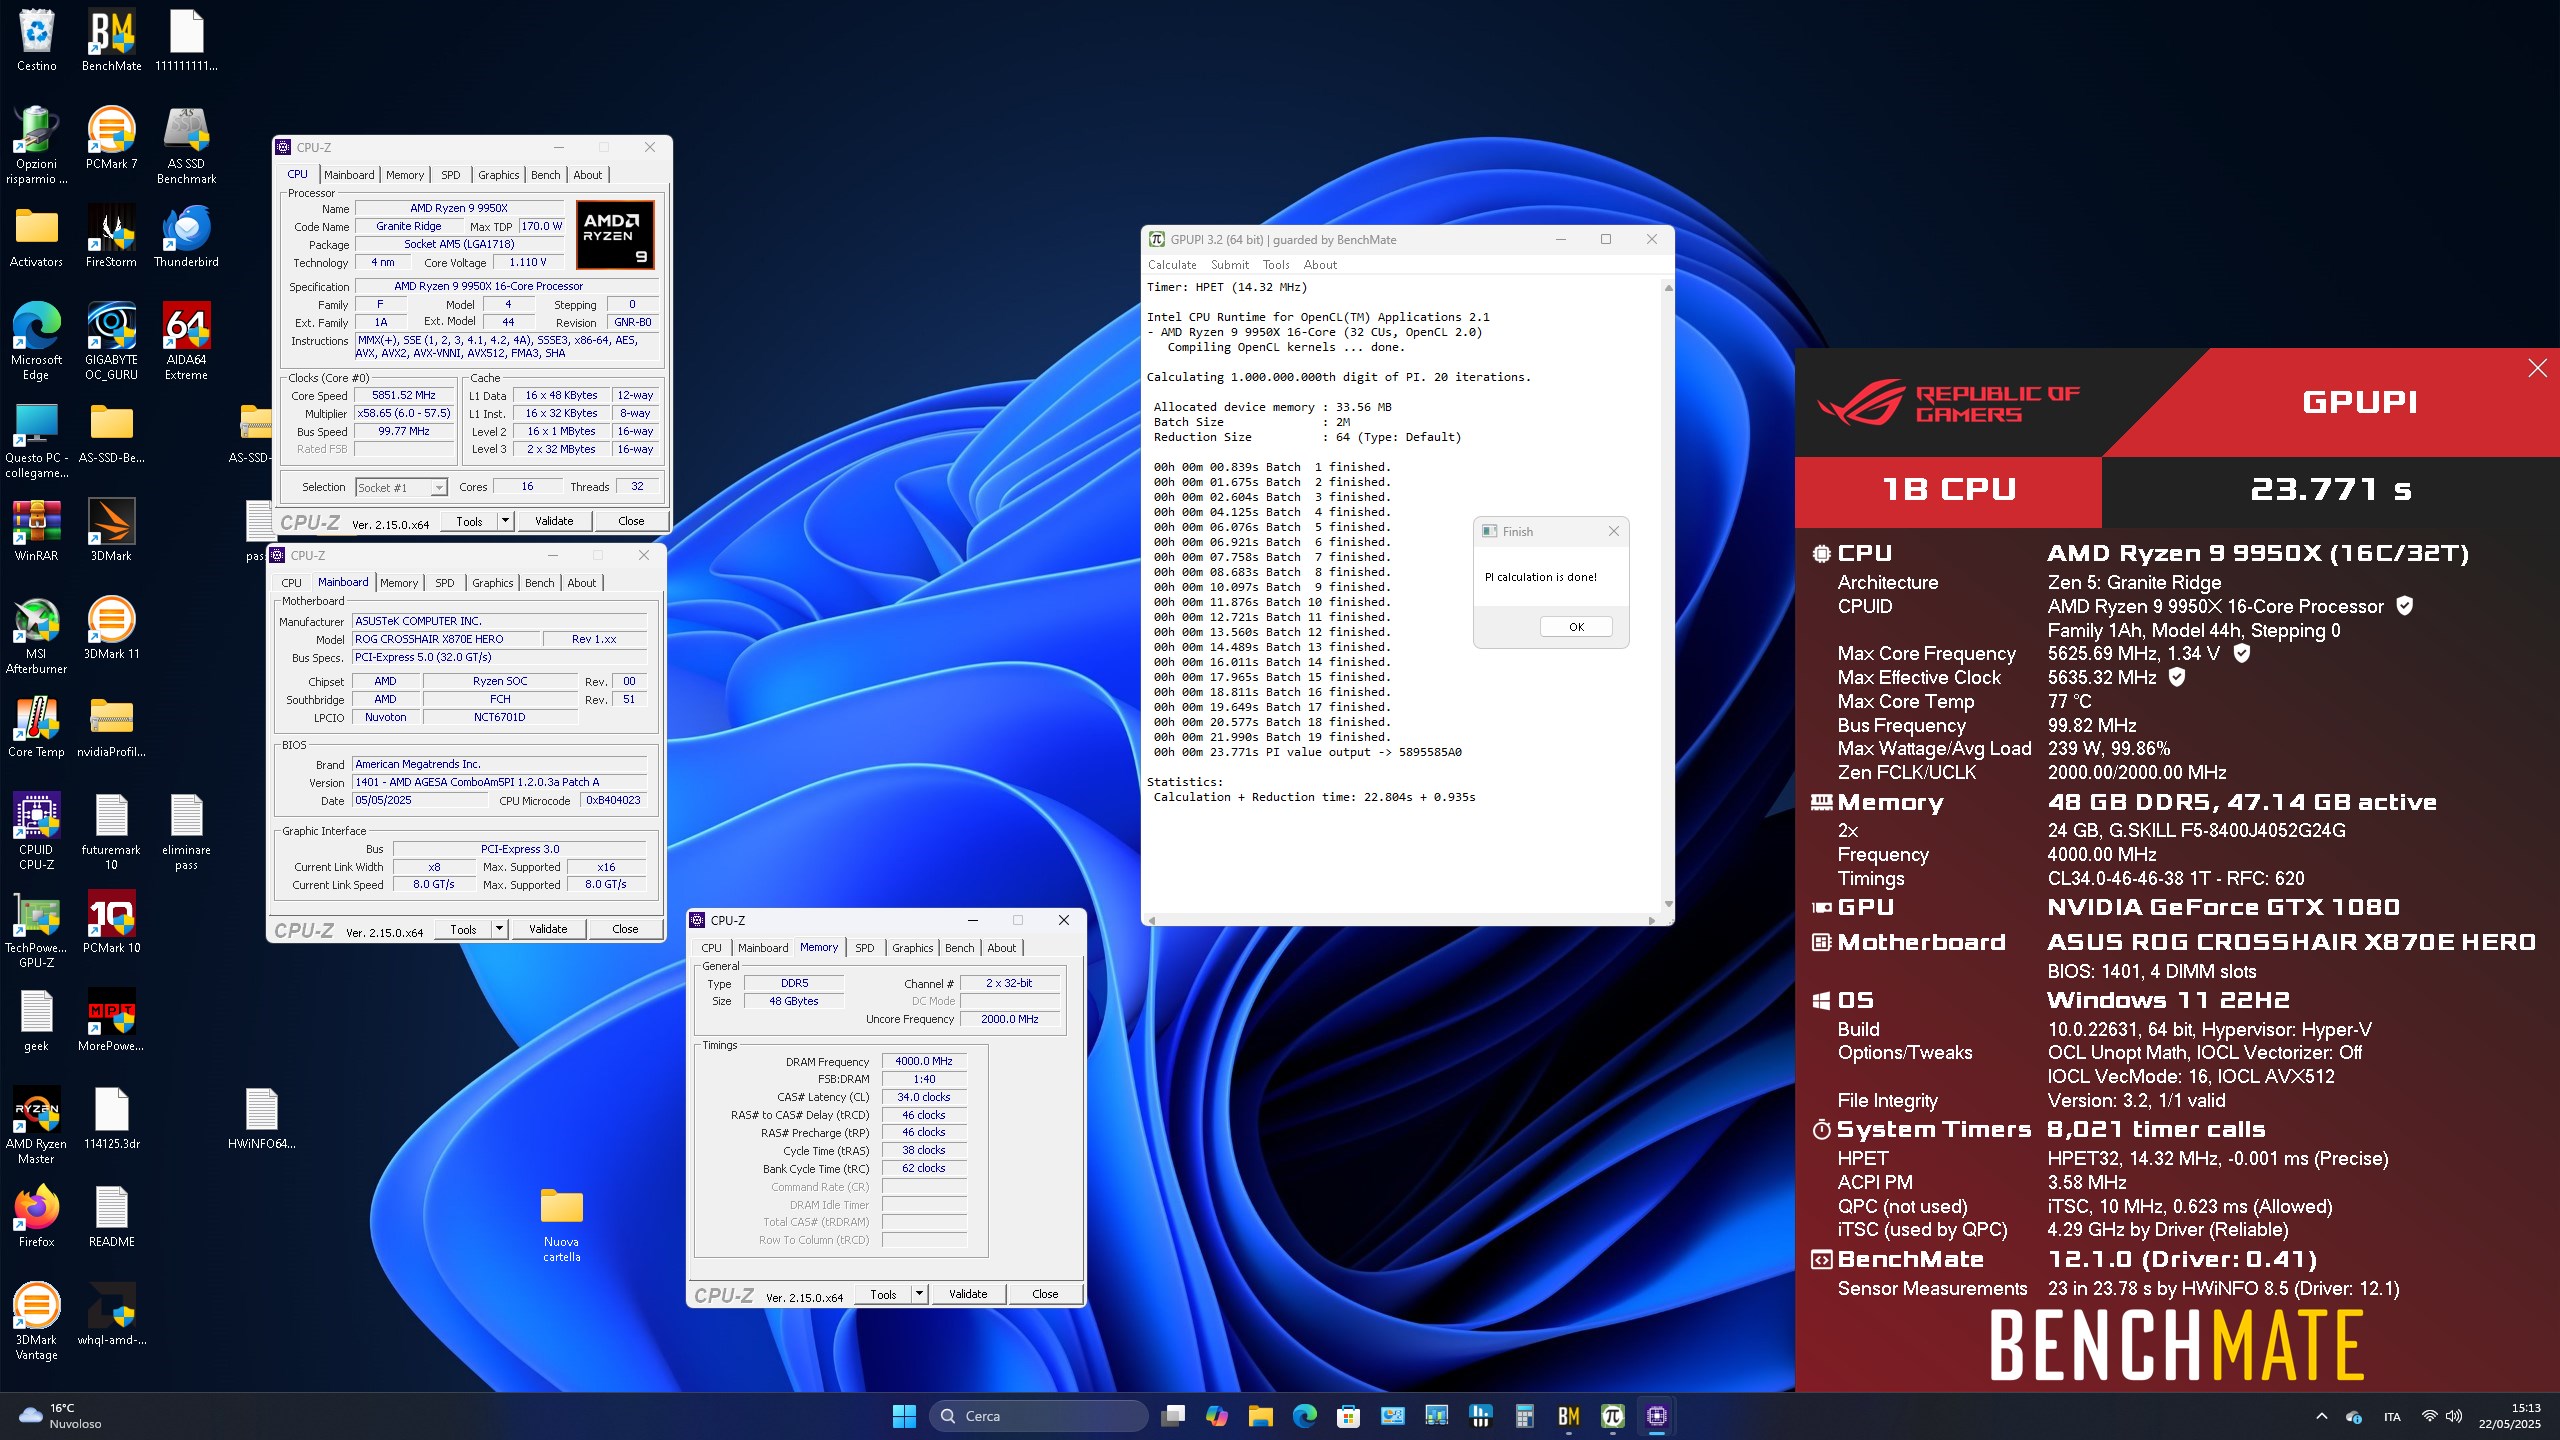The width and height of the screenshot is (2560, 1440).
Task: Click GPUPI pi icon in taskbar
Action: tap(1612, 1416)
